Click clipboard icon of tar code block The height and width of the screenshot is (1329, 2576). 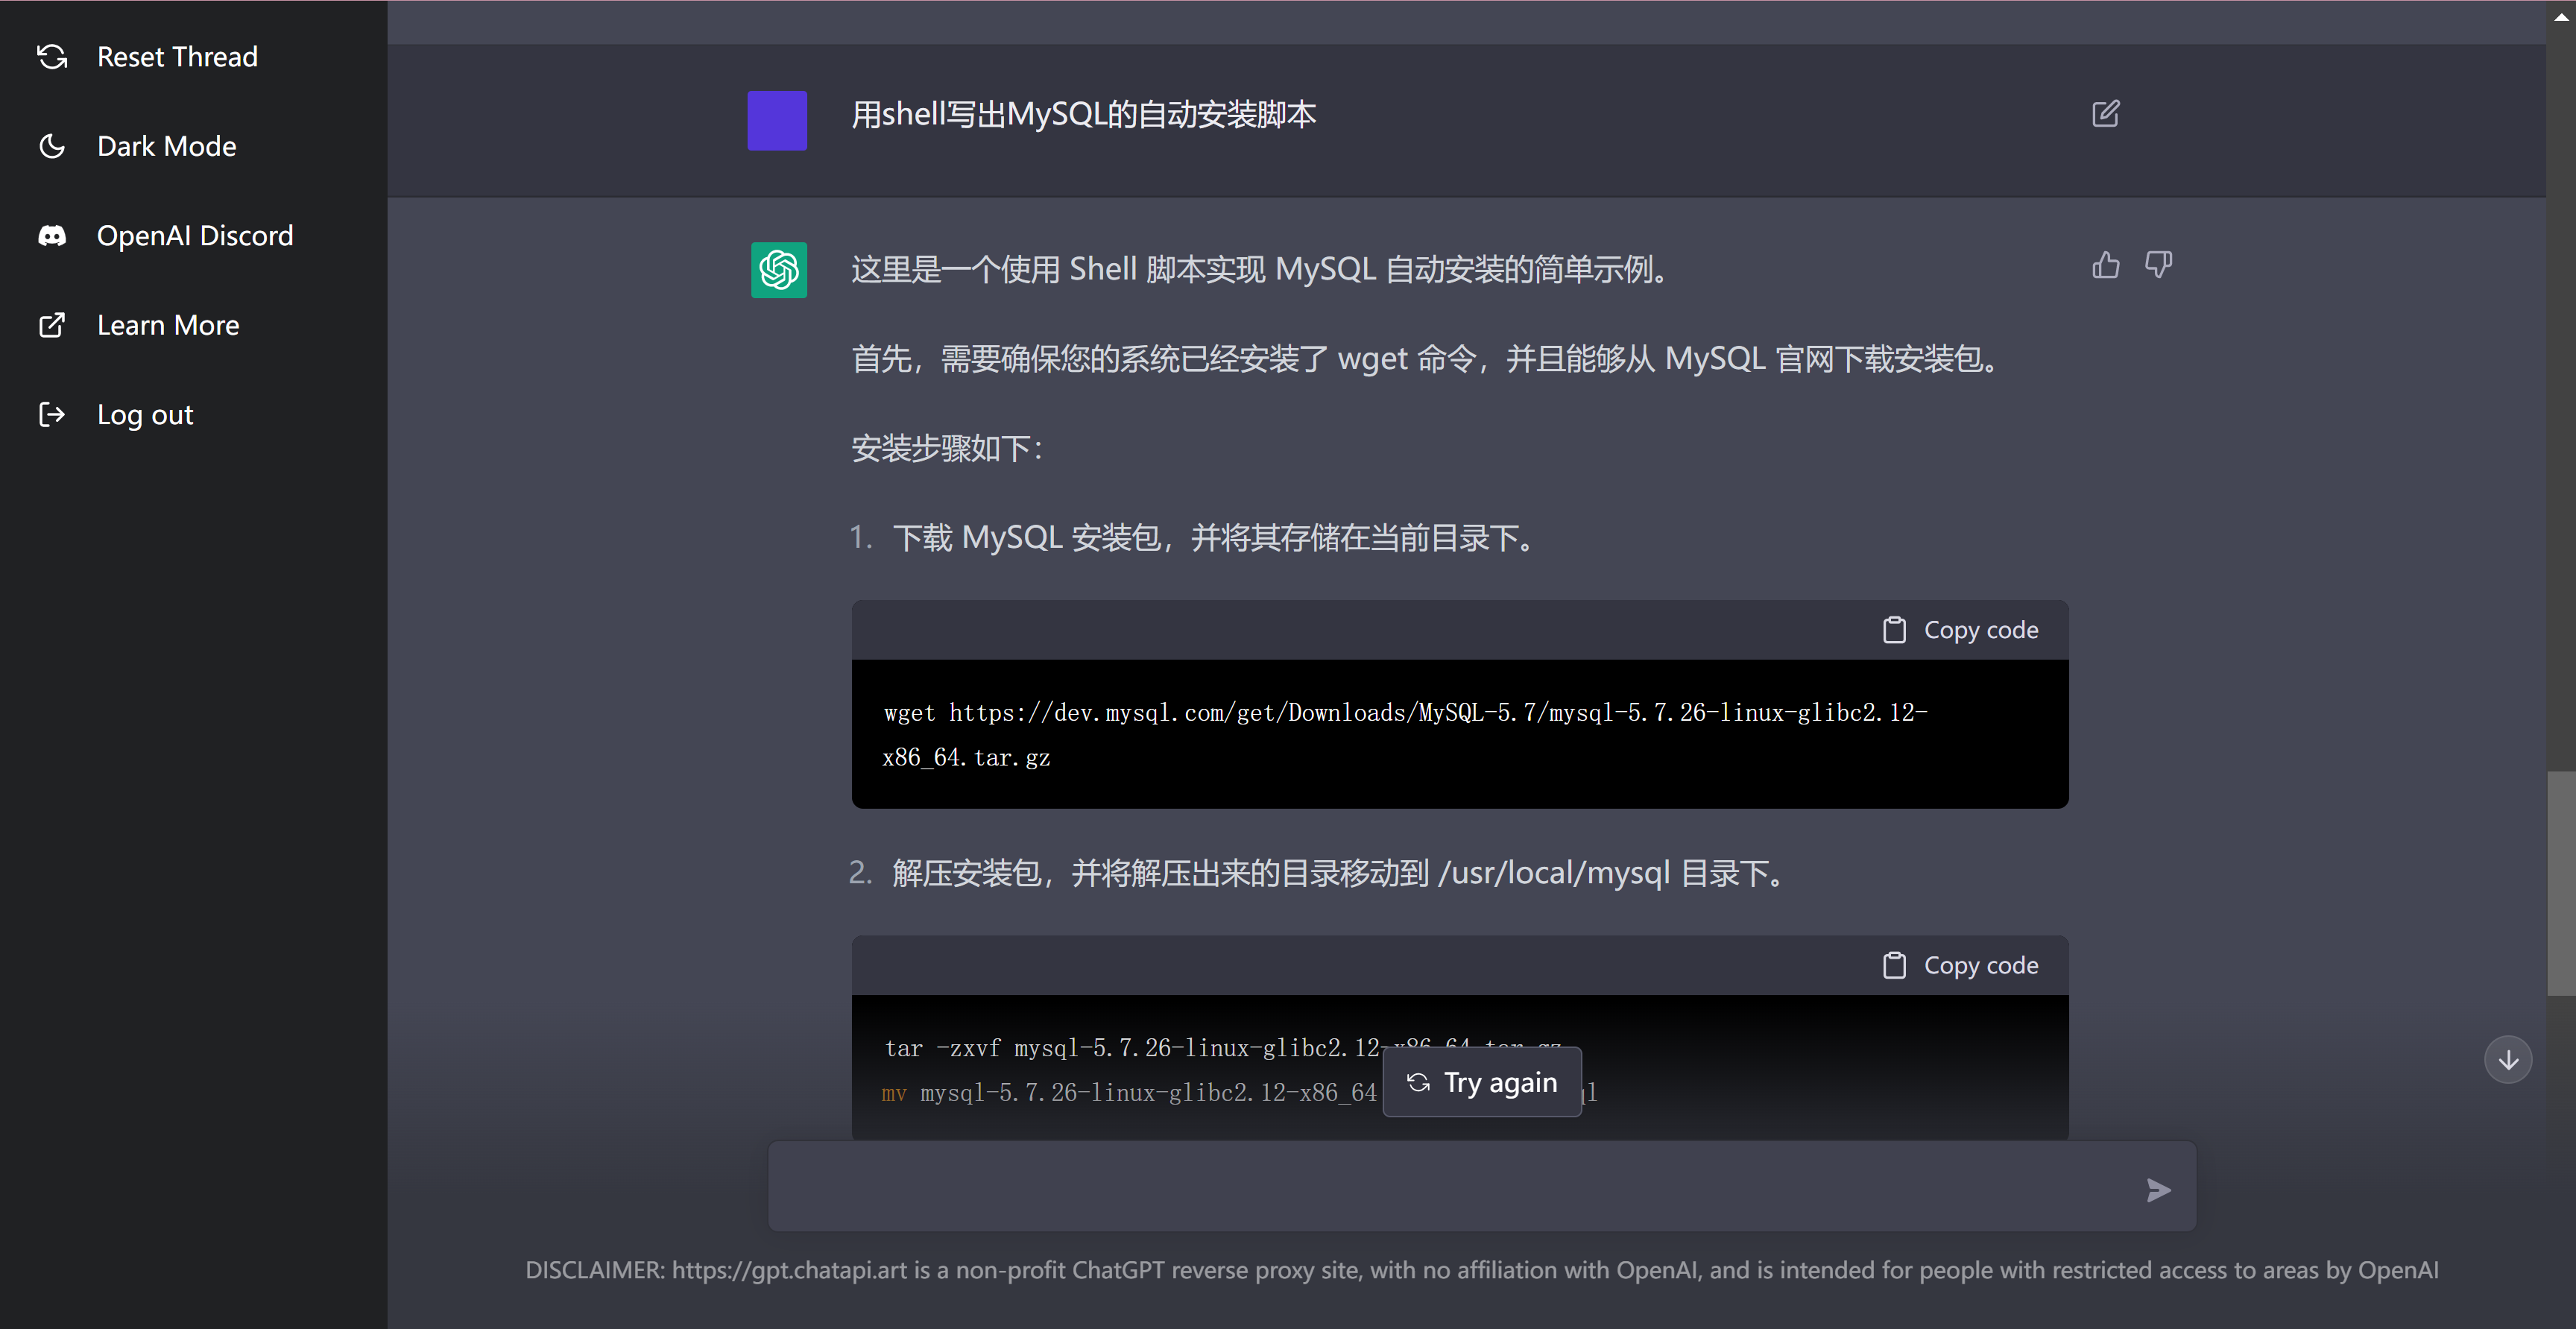pos(1894,965)
